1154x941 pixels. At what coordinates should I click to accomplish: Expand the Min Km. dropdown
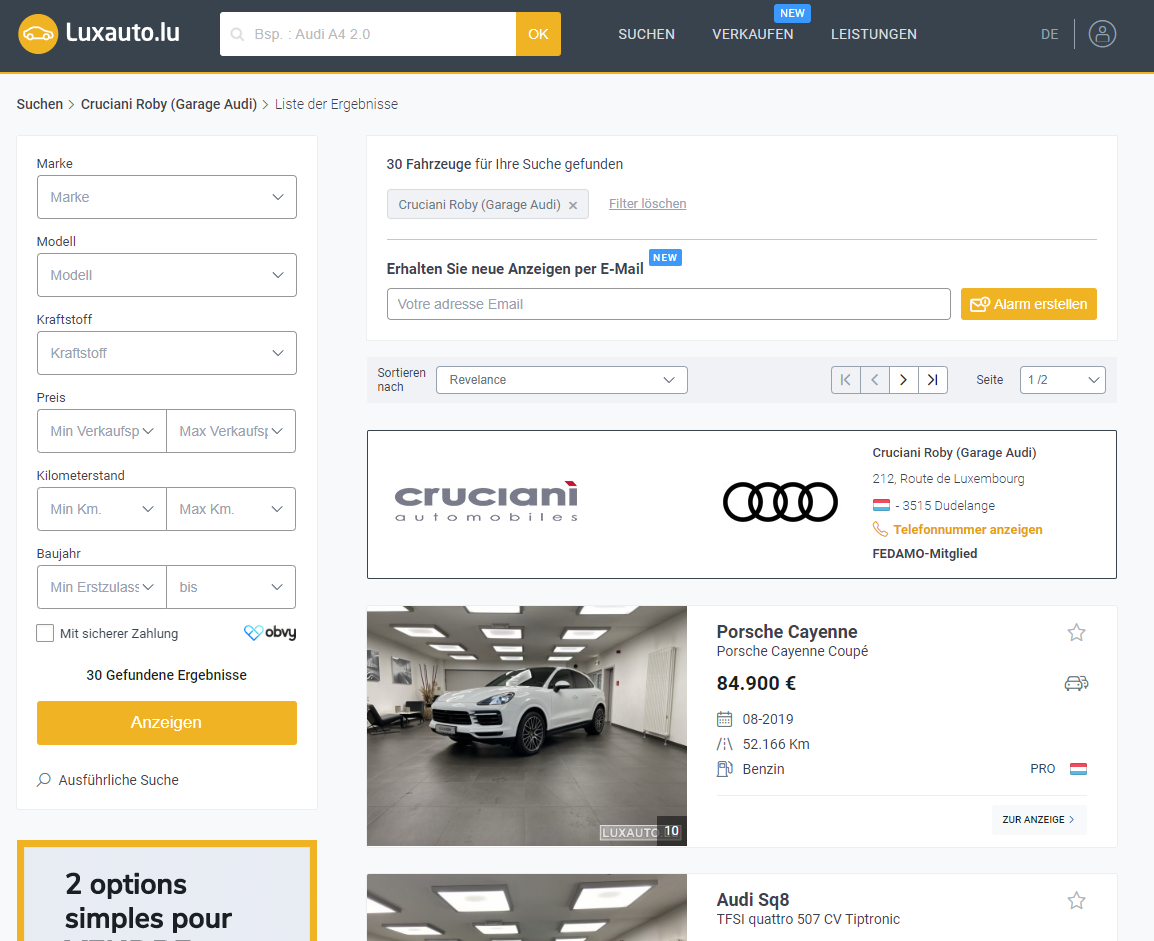102,509
